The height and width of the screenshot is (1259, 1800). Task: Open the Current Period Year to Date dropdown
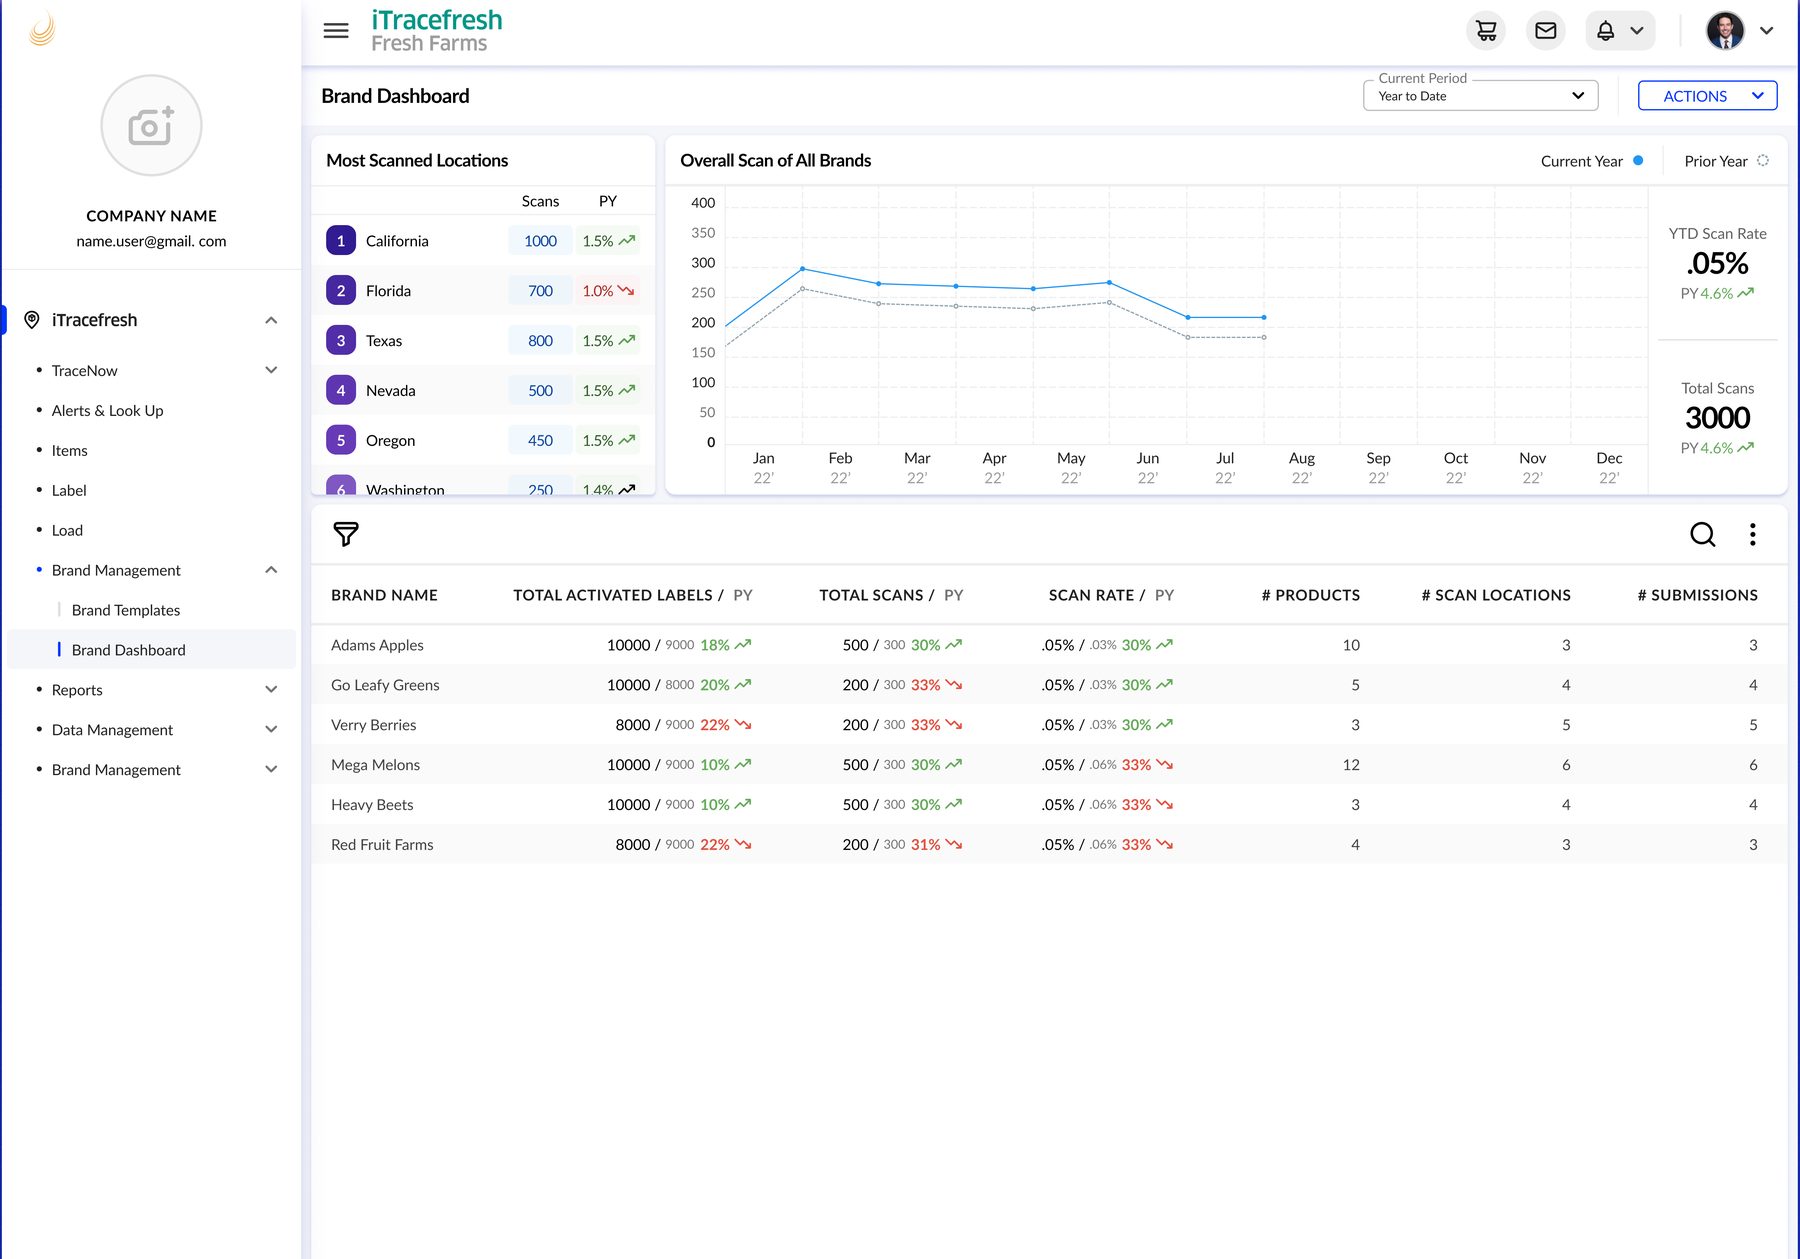(x=1480, y=96)
